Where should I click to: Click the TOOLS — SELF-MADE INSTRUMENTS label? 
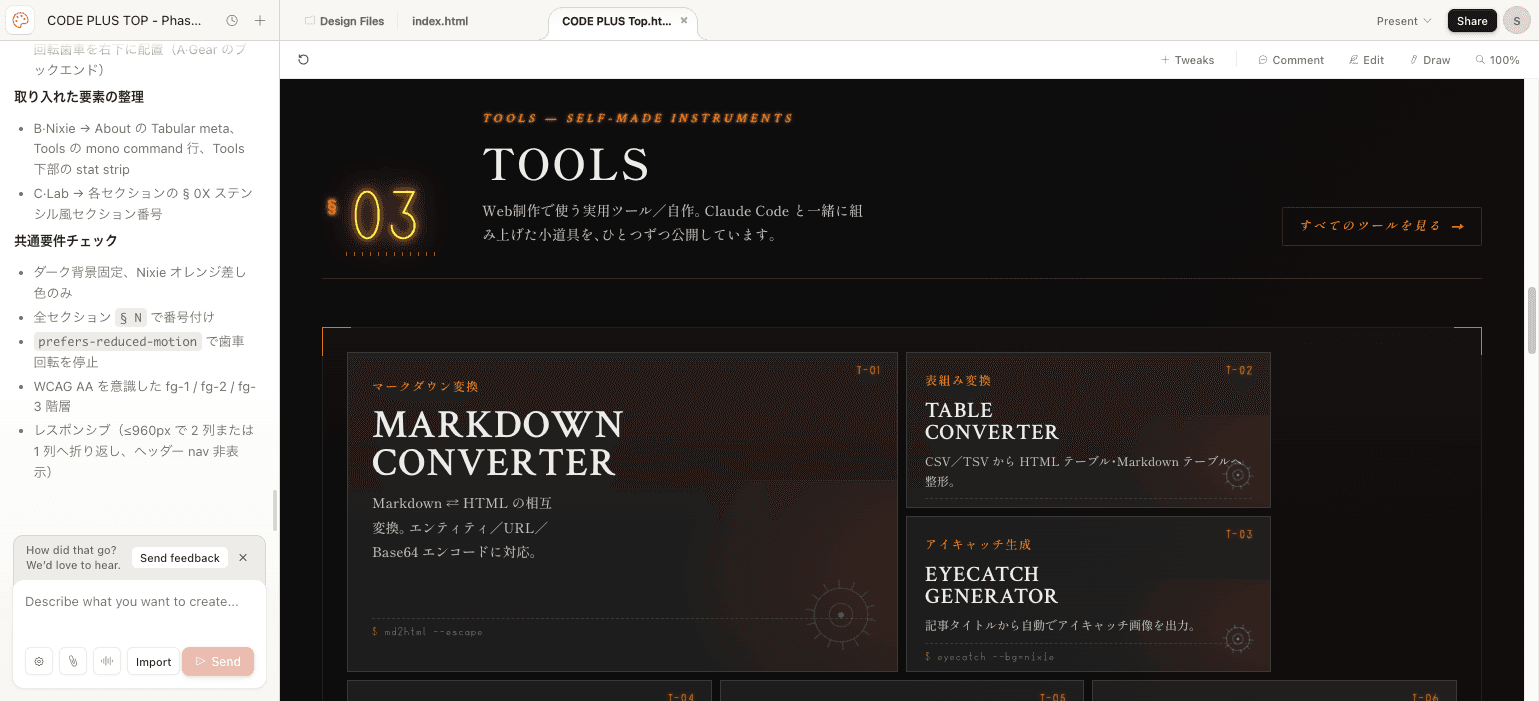tap(638, 118)
